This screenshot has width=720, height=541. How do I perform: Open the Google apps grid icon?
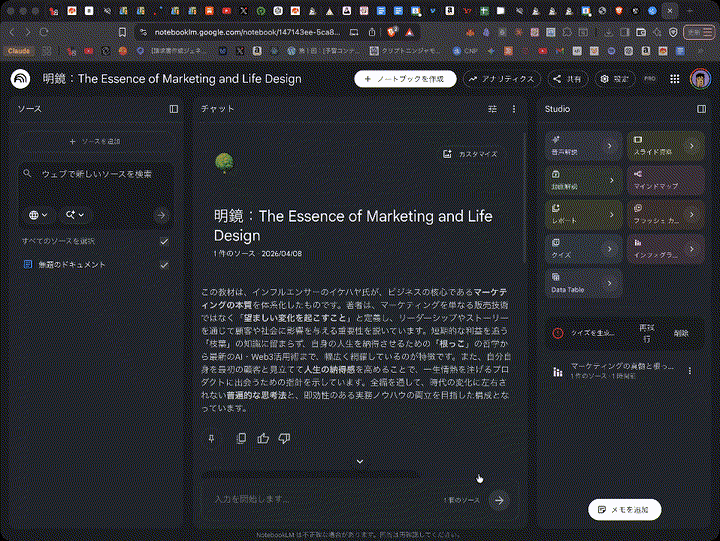[x=673, y=79]
